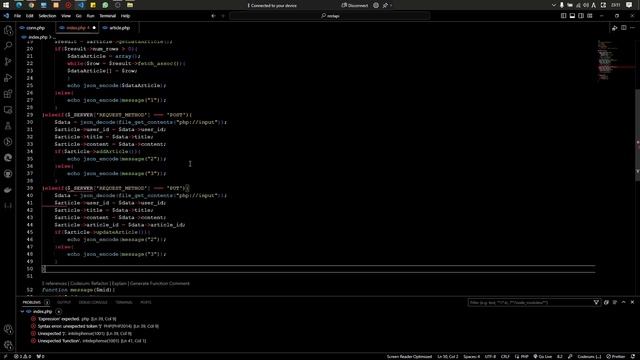Go back with the navigation arrow
Image resolution: width=640 pixels, height=360 pixels.
(x=213, y=16)
